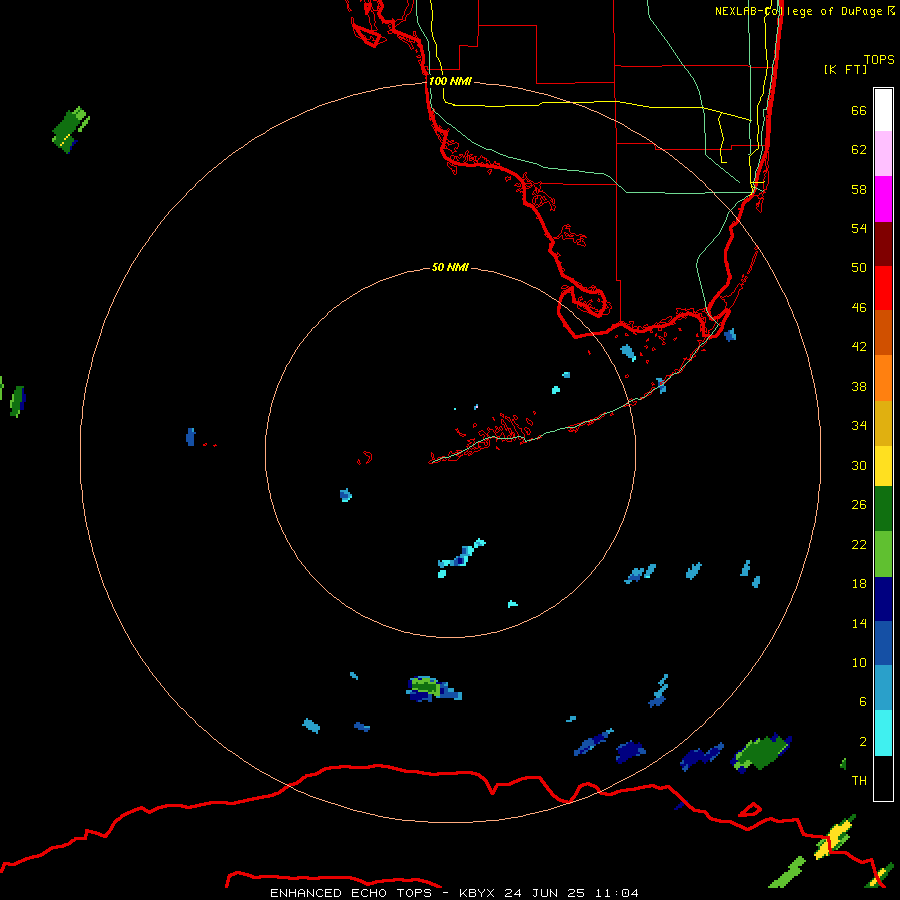900x900 pixels.
Task: Click legend value '54'
Action: tap(859, 228)
